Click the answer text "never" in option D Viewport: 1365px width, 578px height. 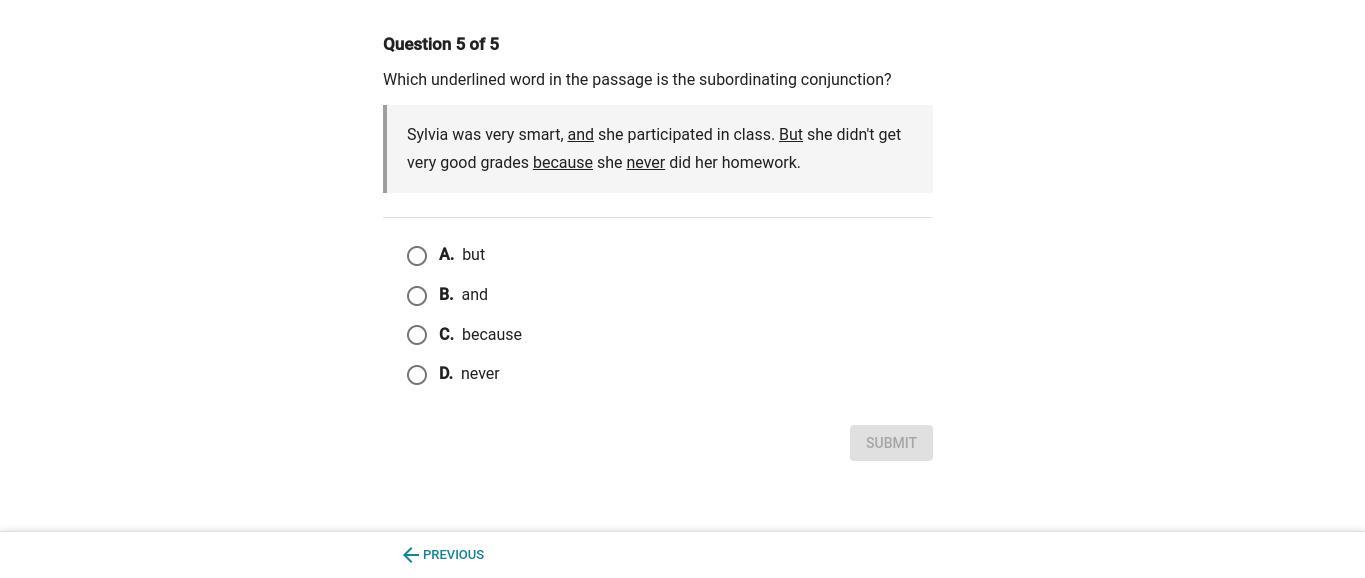coord(480,374)
